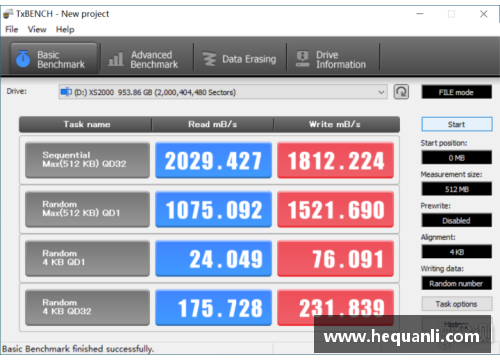Click the sequential read value 2029.427

(213, 160)
